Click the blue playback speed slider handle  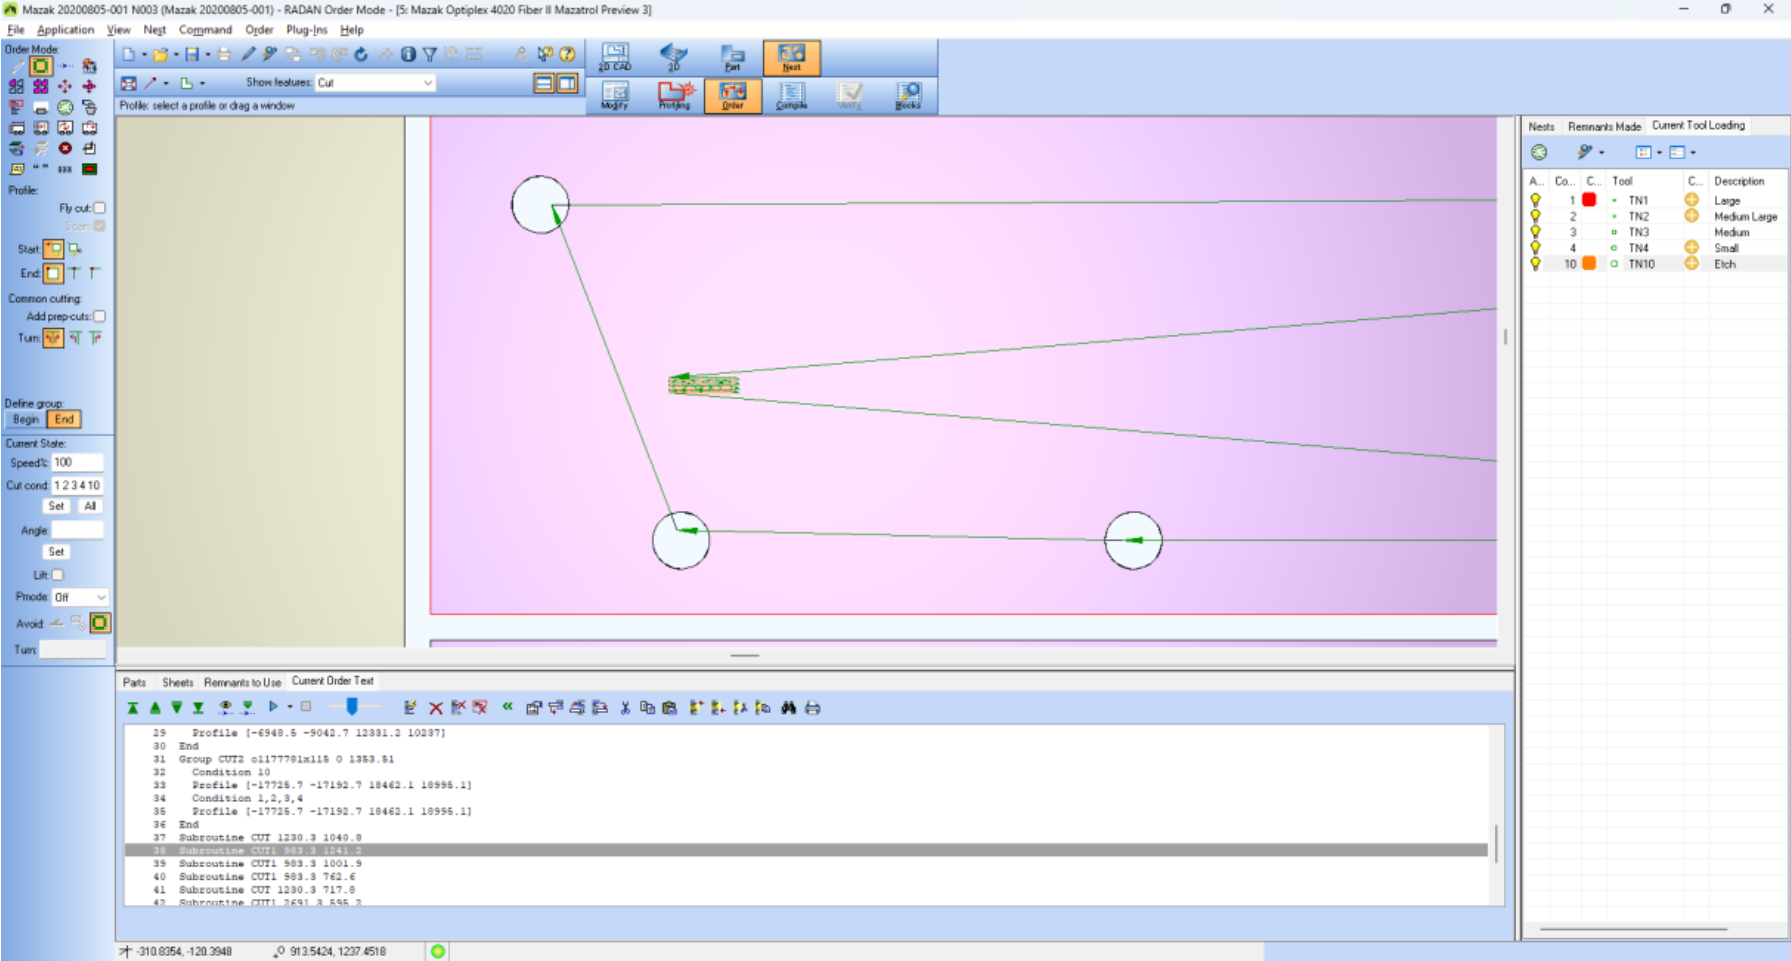tap(352, 707)
